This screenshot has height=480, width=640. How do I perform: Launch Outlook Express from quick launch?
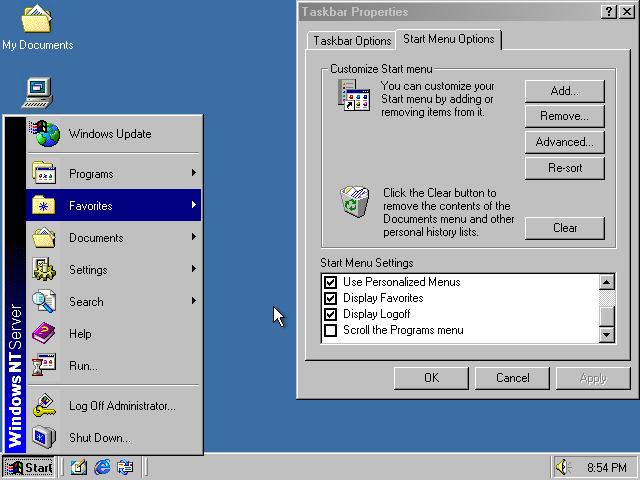click(125, 467)
